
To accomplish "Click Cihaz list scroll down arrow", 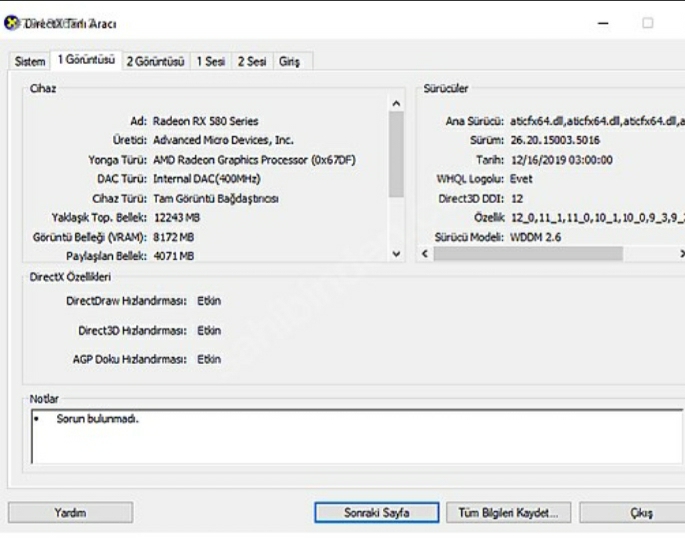I will click(396, 254).
